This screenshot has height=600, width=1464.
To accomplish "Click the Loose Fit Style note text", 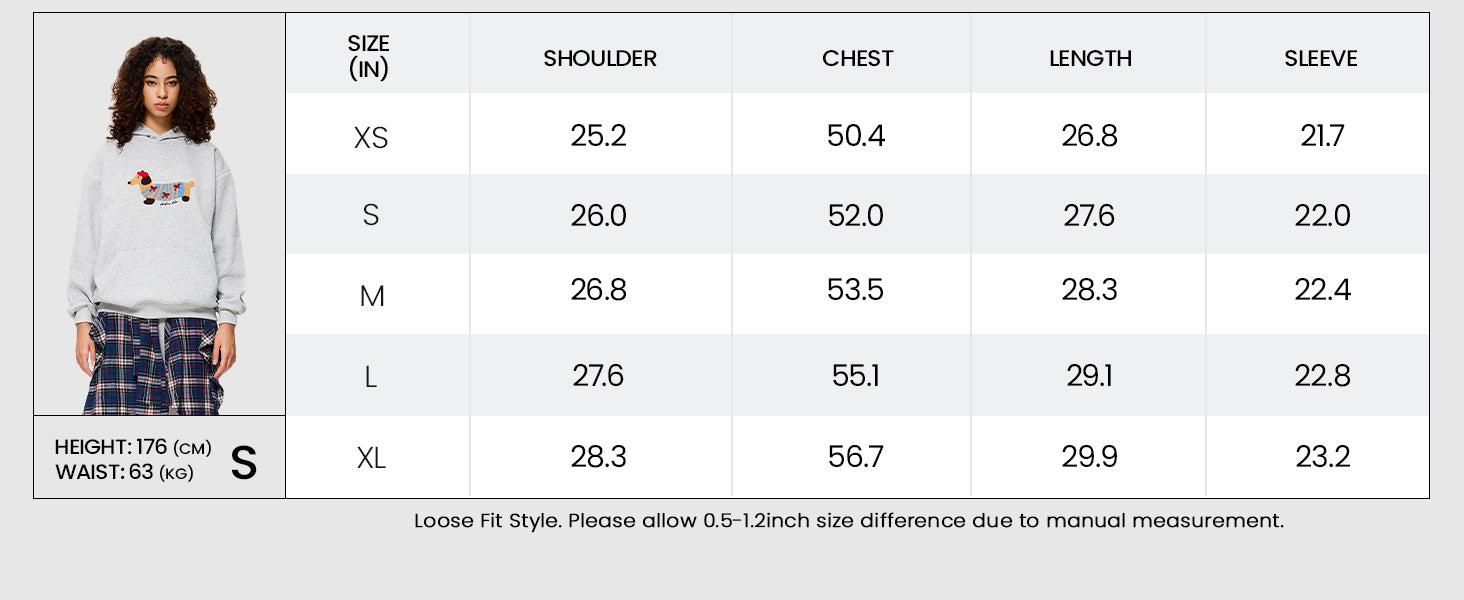I will tap(849, 521).
